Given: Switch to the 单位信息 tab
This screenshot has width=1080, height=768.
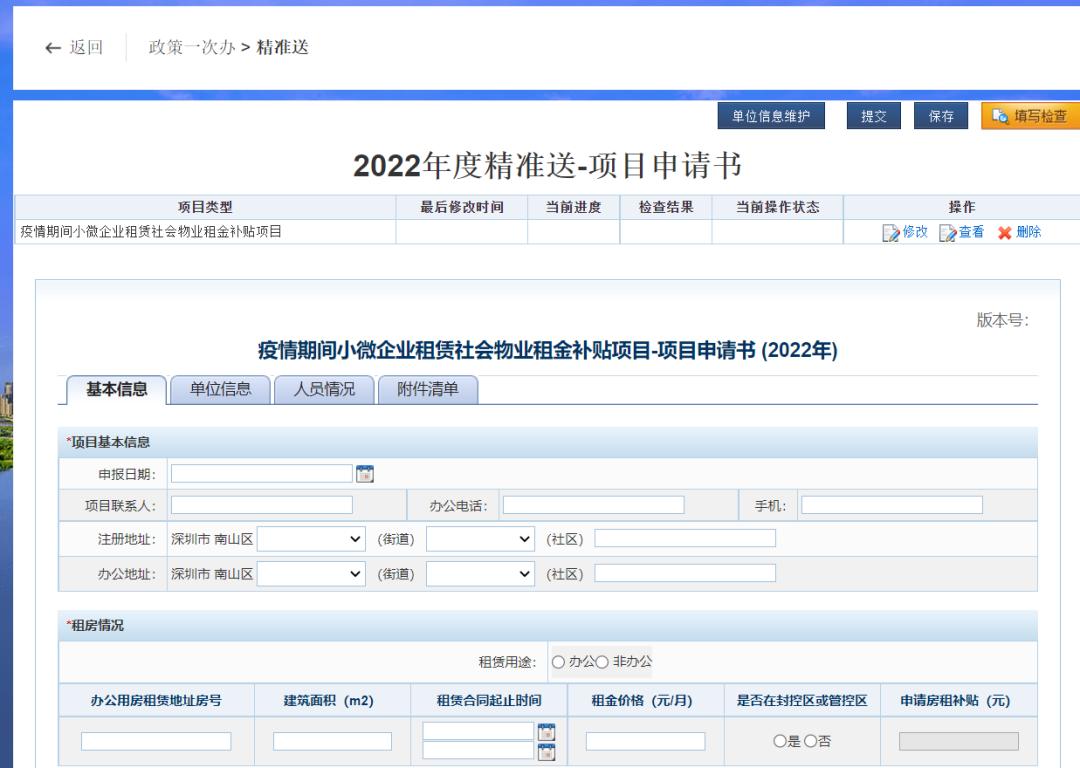Looking at the screenshot, I should (220, 390).
